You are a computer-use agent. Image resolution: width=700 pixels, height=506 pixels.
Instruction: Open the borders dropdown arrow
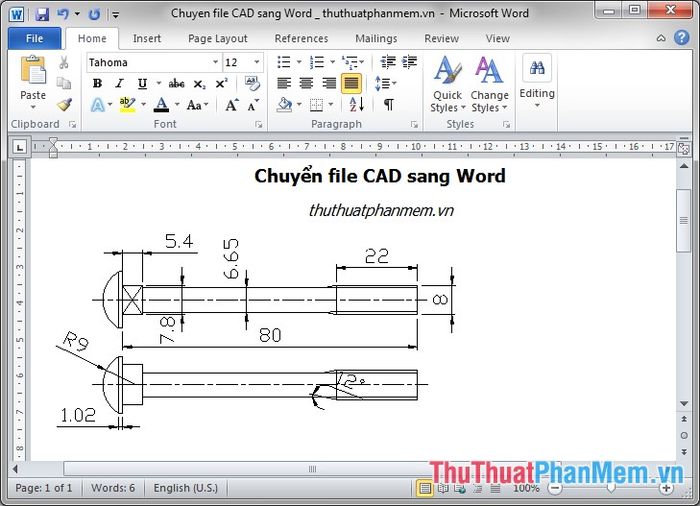point(331,105)
